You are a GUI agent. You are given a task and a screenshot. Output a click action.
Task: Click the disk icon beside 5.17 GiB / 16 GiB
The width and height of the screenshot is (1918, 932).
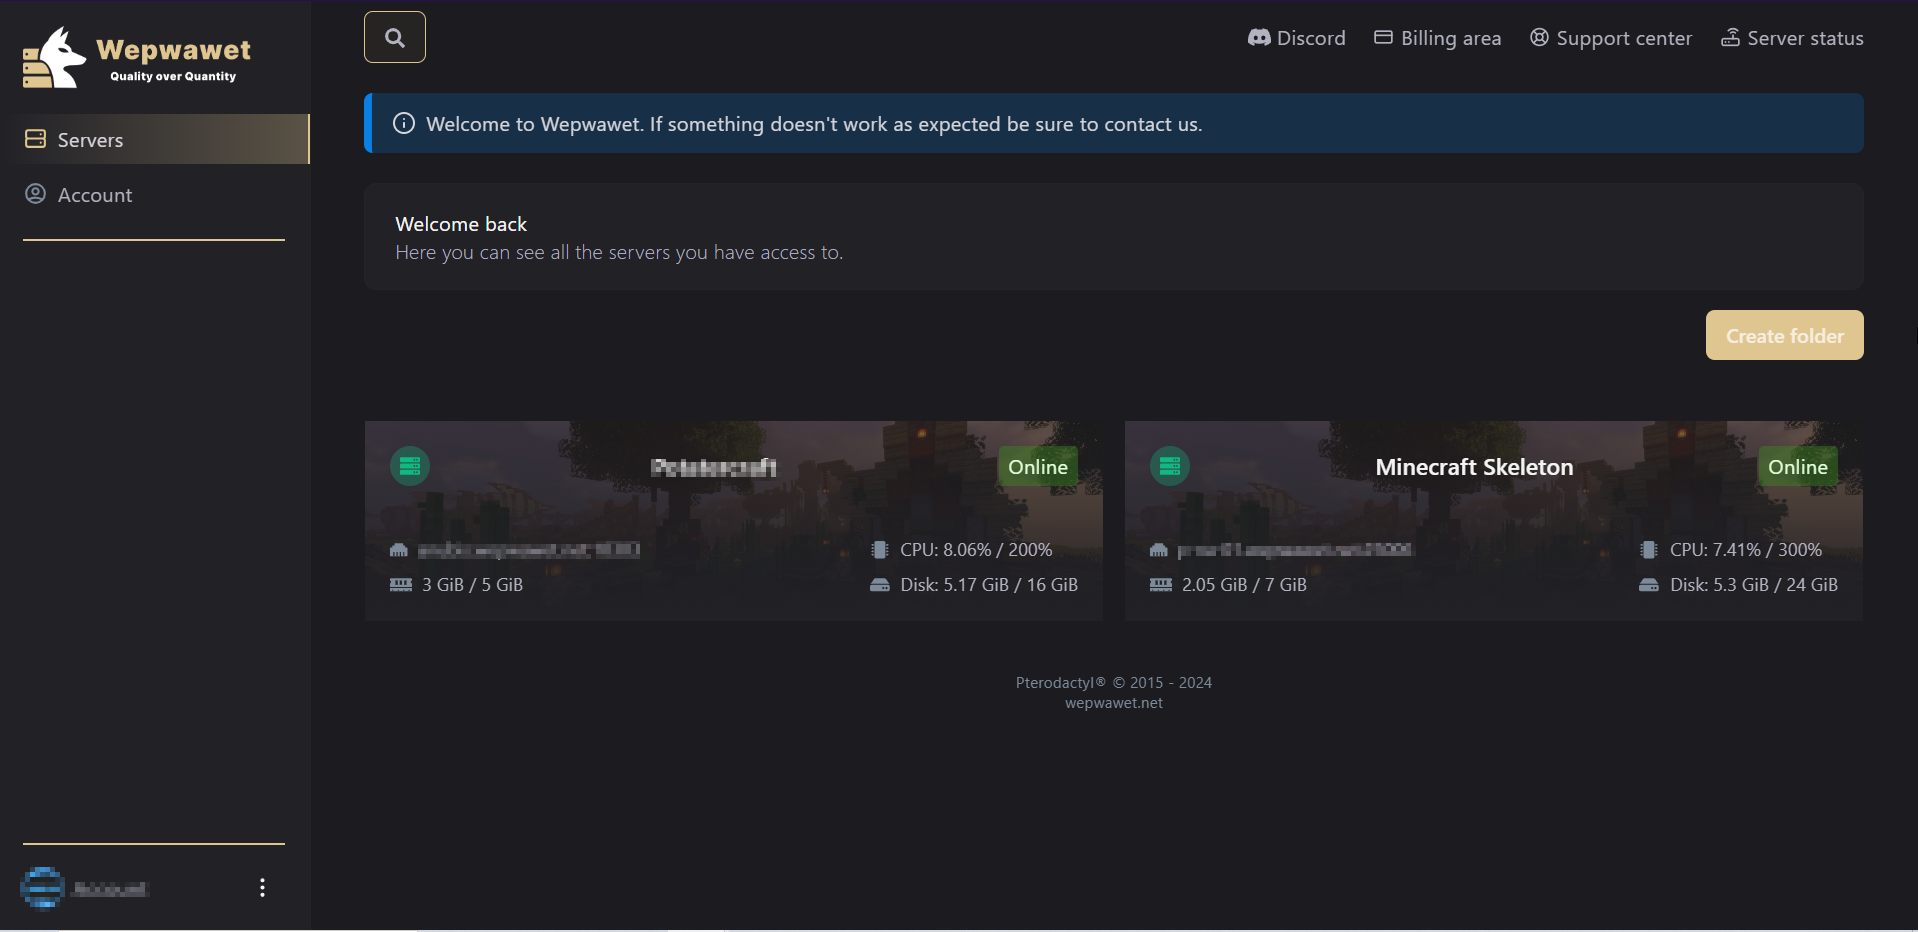880,585
